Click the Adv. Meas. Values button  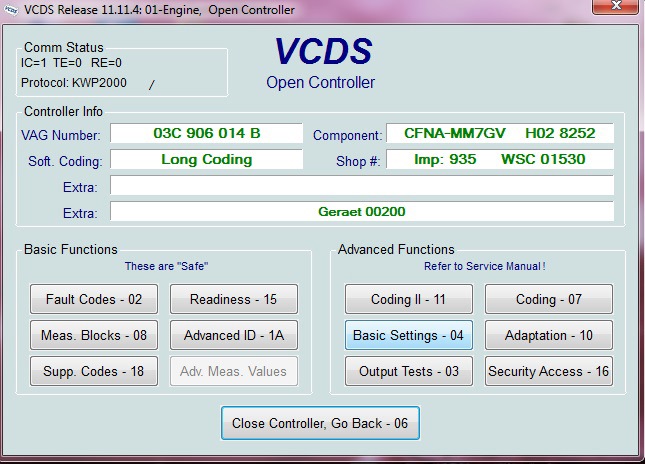point(234,371)
